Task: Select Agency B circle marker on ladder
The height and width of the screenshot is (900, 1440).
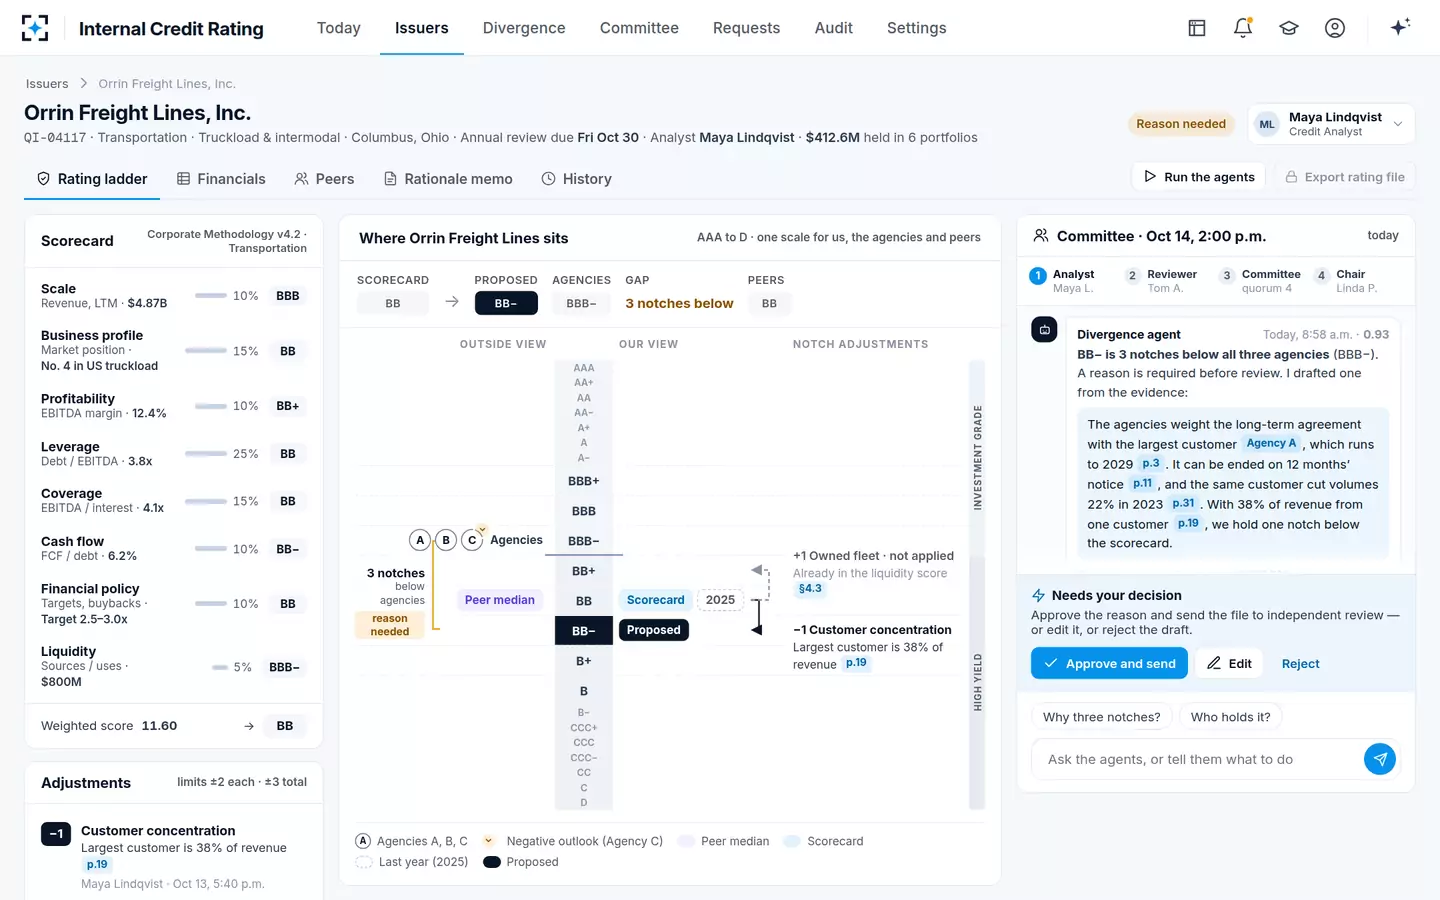Action: coord(446,540)
